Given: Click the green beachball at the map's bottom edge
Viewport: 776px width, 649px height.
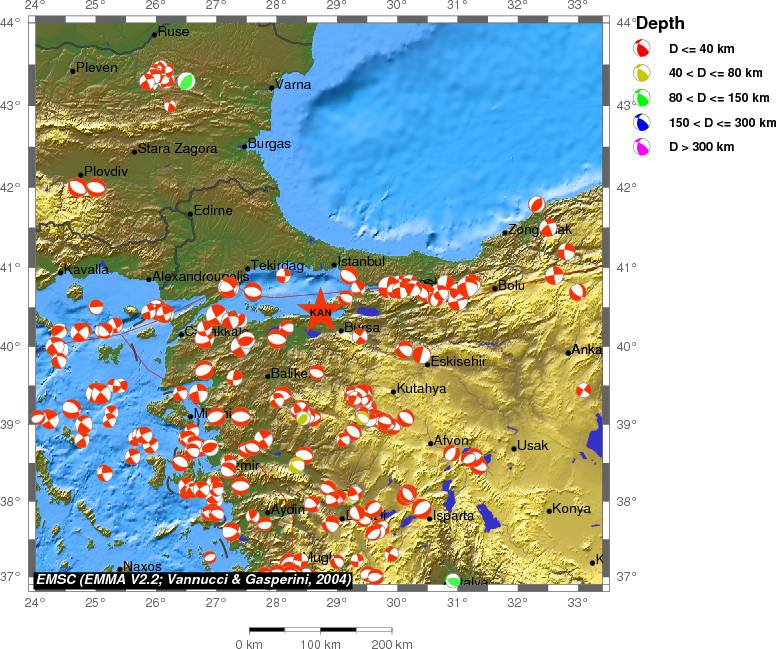Looking at the screenshot, I should (x=453, y=580).
